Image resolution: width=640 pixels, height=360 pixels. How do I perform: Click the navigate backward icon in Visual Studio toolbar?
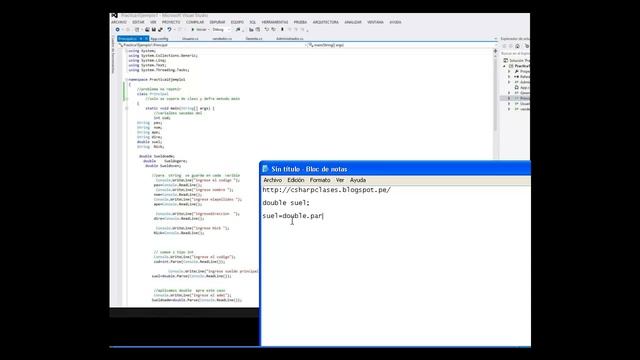click(x=118, y=30)
